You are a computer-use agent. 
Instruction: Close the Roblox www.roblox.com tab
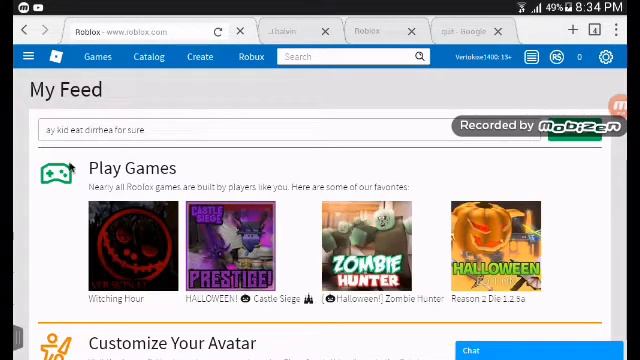tap(240, 31)
